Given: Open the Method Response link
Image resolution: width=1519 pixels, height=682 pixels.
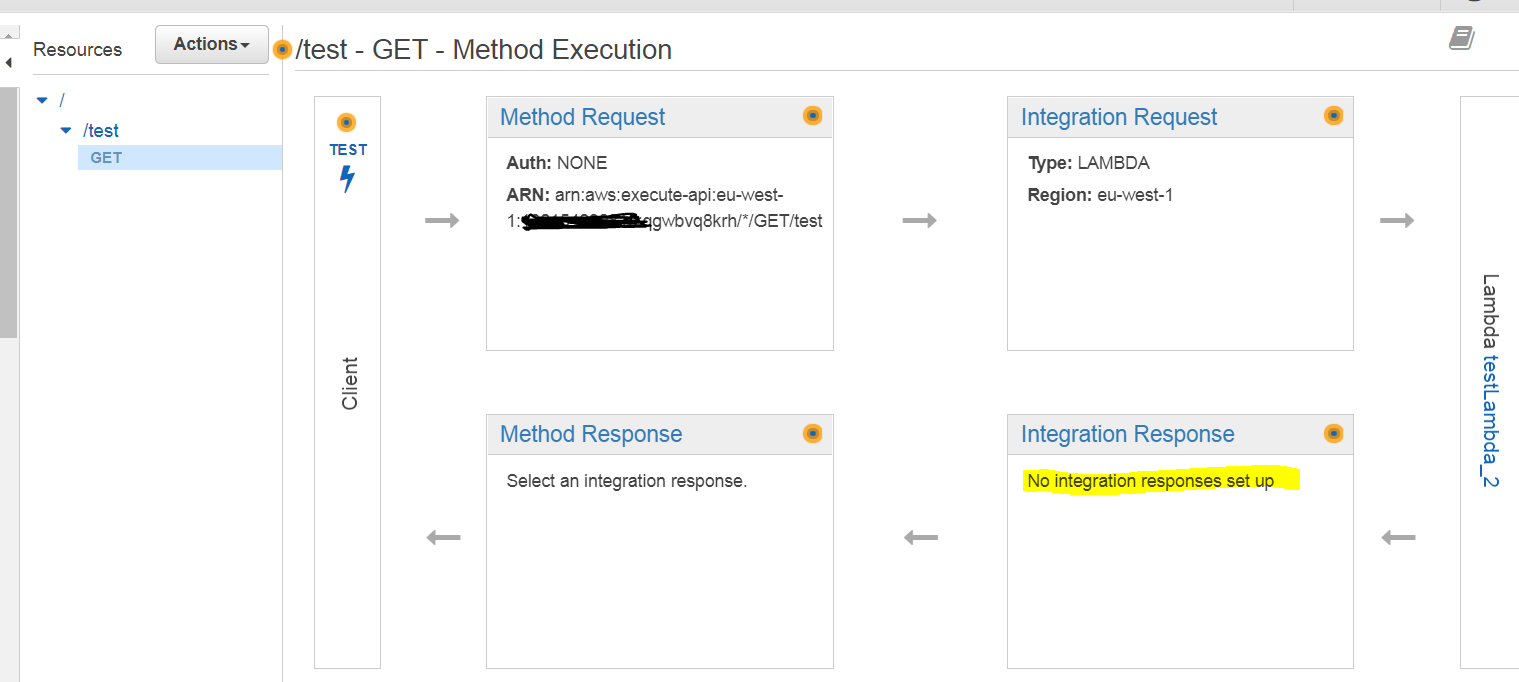Looking at the screenshot, I should 591,434.
